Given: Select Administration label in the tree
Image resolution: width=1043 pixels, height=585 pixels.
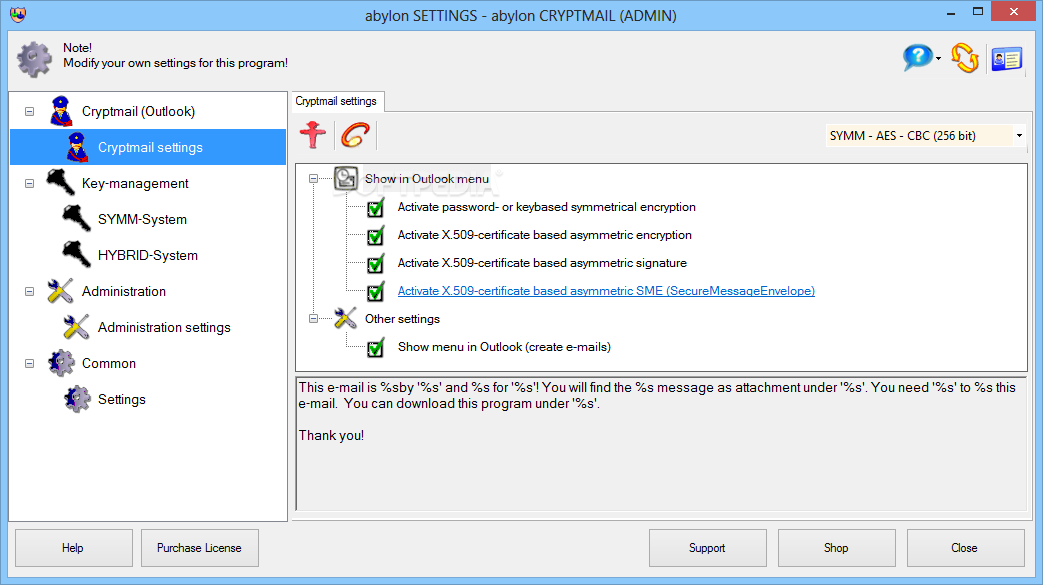Looking at the screenshot, I should pyautogui.click(x=124, y=291).
